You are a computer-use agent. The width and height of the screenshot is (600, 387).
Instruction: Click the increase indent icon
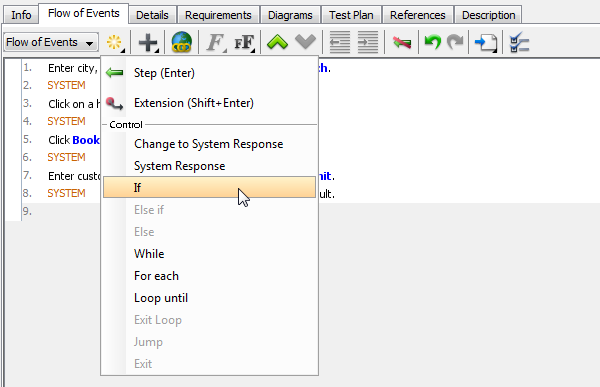pyautogui.click(x=368, y=42)
